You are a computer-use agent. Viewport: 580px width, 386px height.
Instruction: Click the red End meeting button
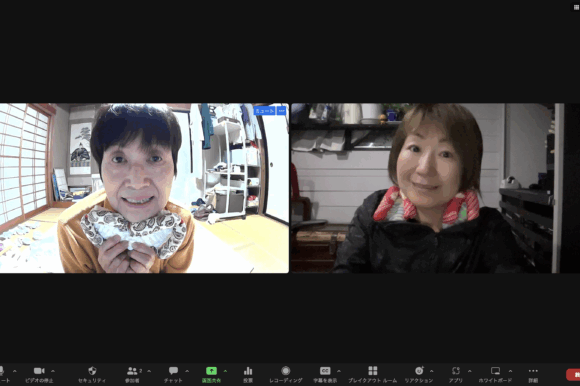(573, 375)
